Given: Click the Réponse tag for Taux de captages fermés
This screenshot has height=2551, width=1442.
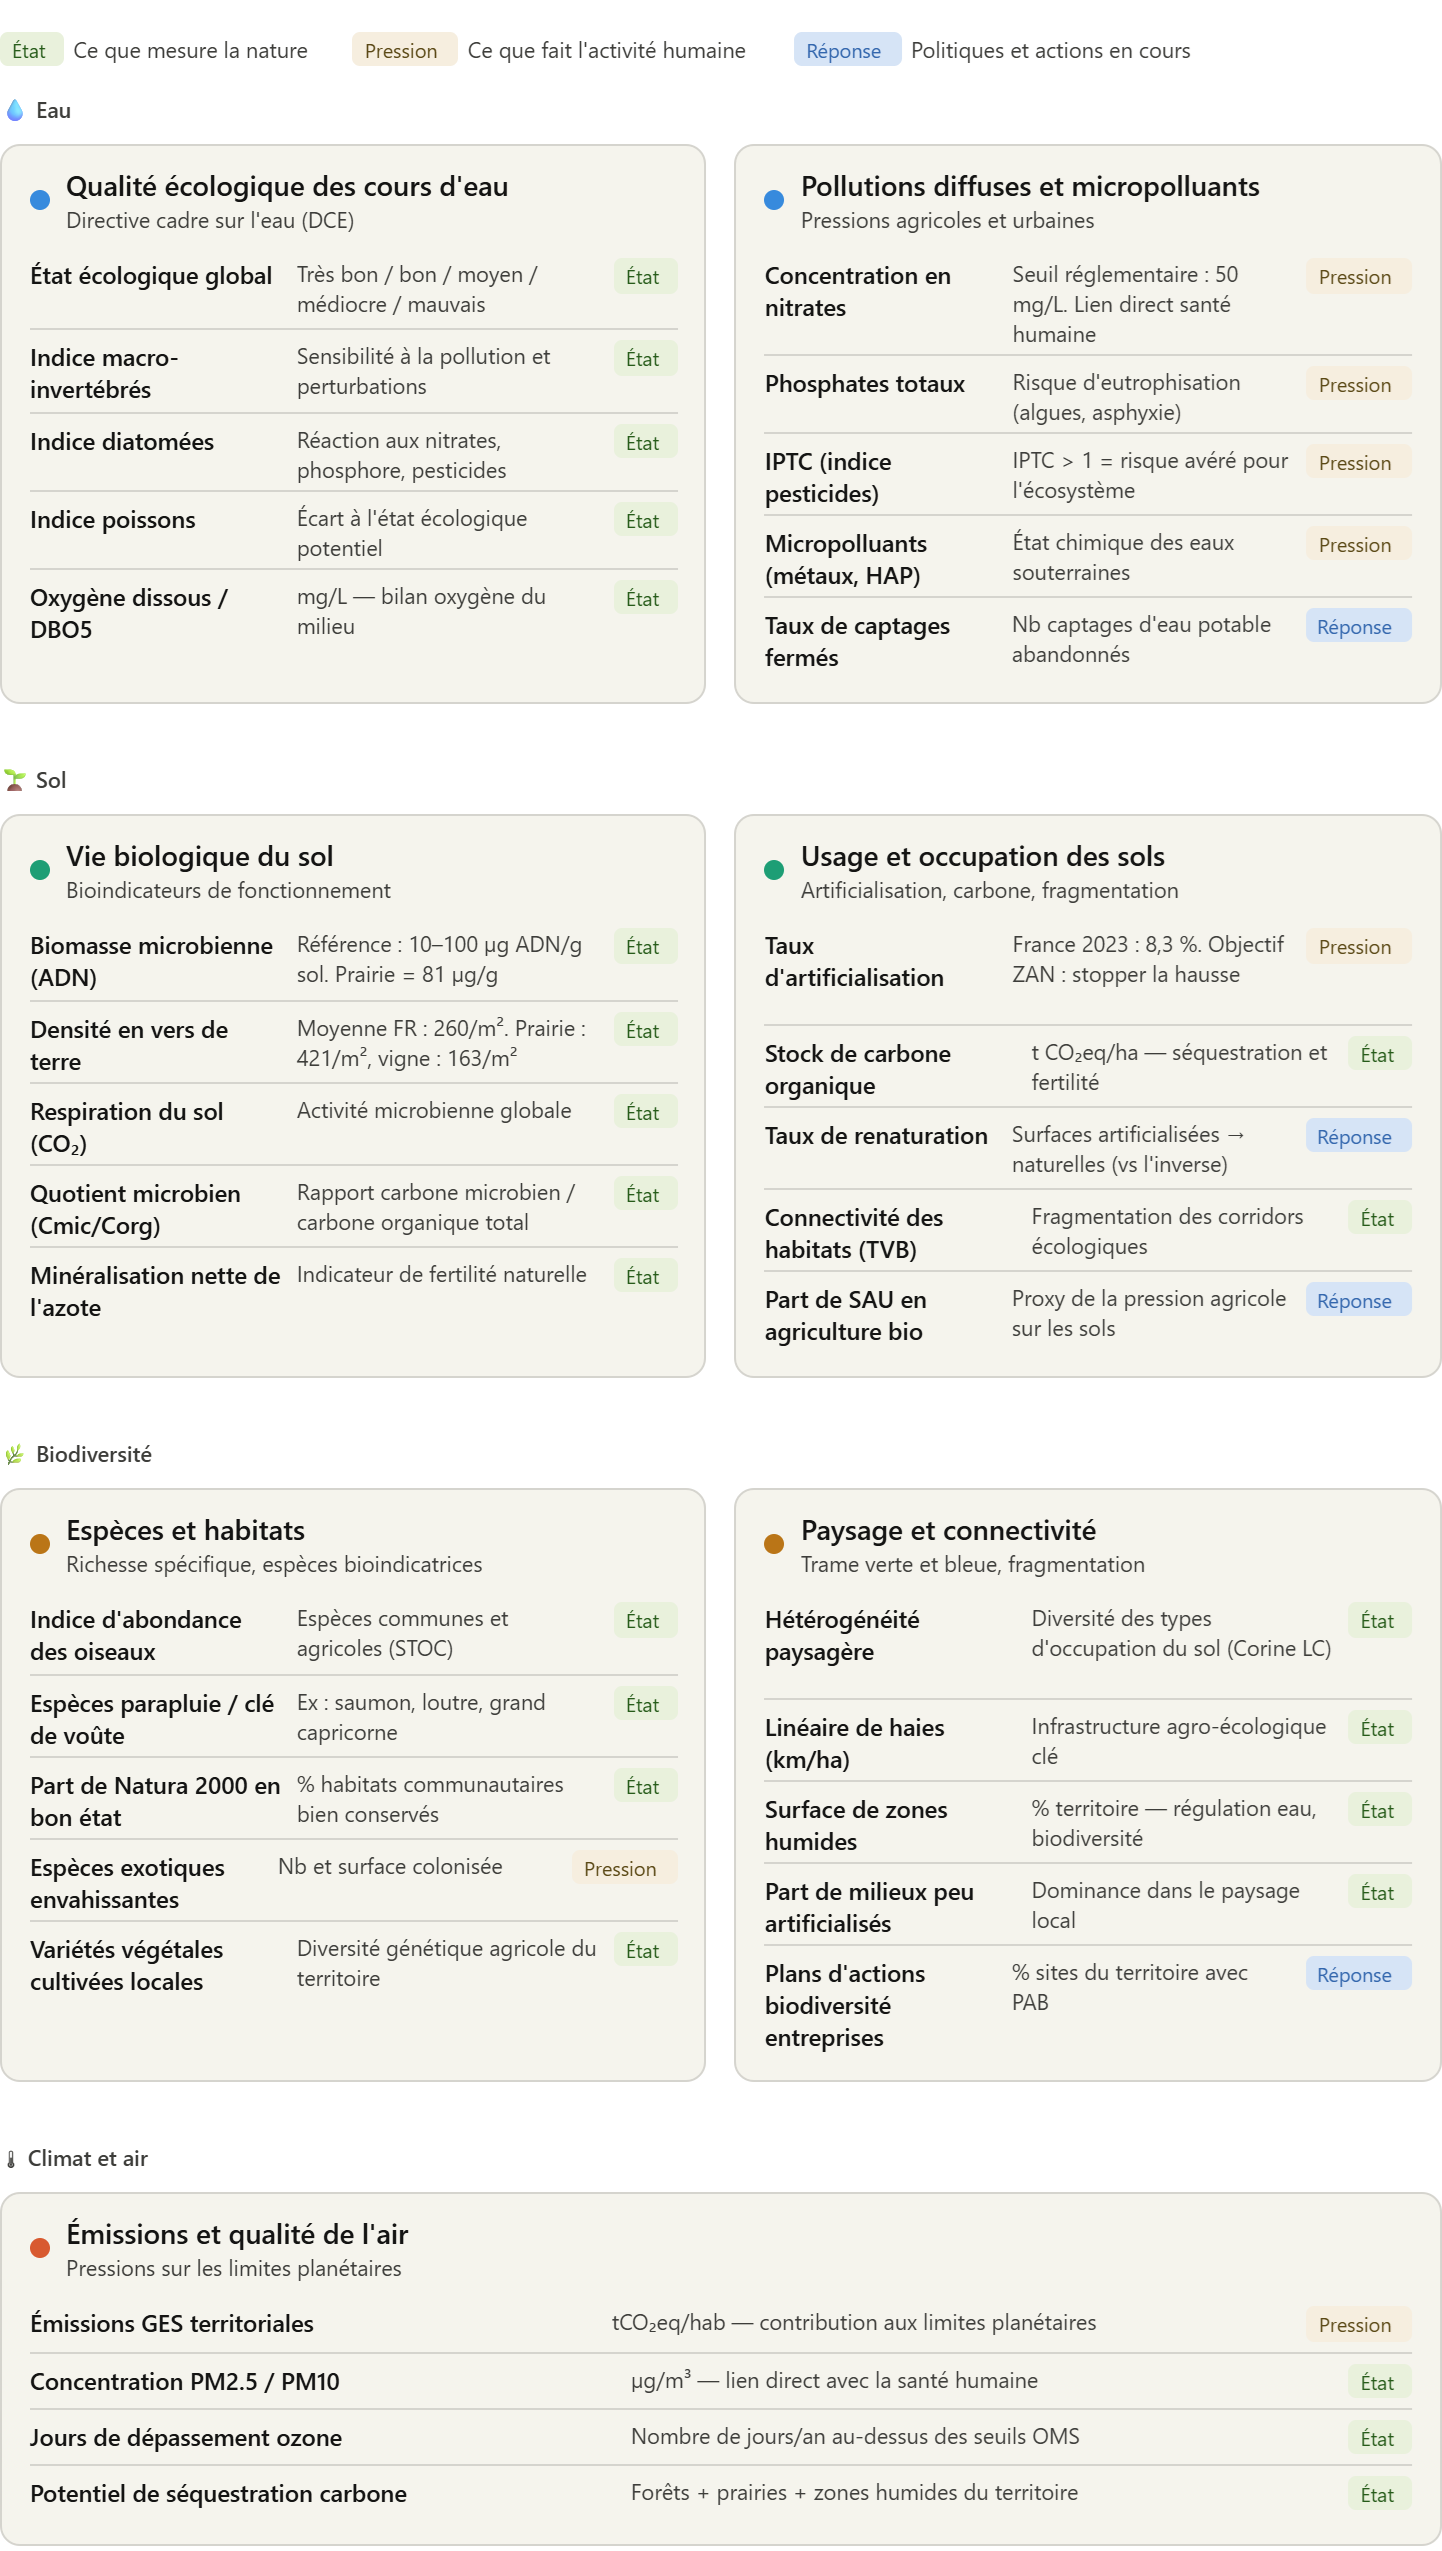Looking at the screenshot, I should point(1354,627).
